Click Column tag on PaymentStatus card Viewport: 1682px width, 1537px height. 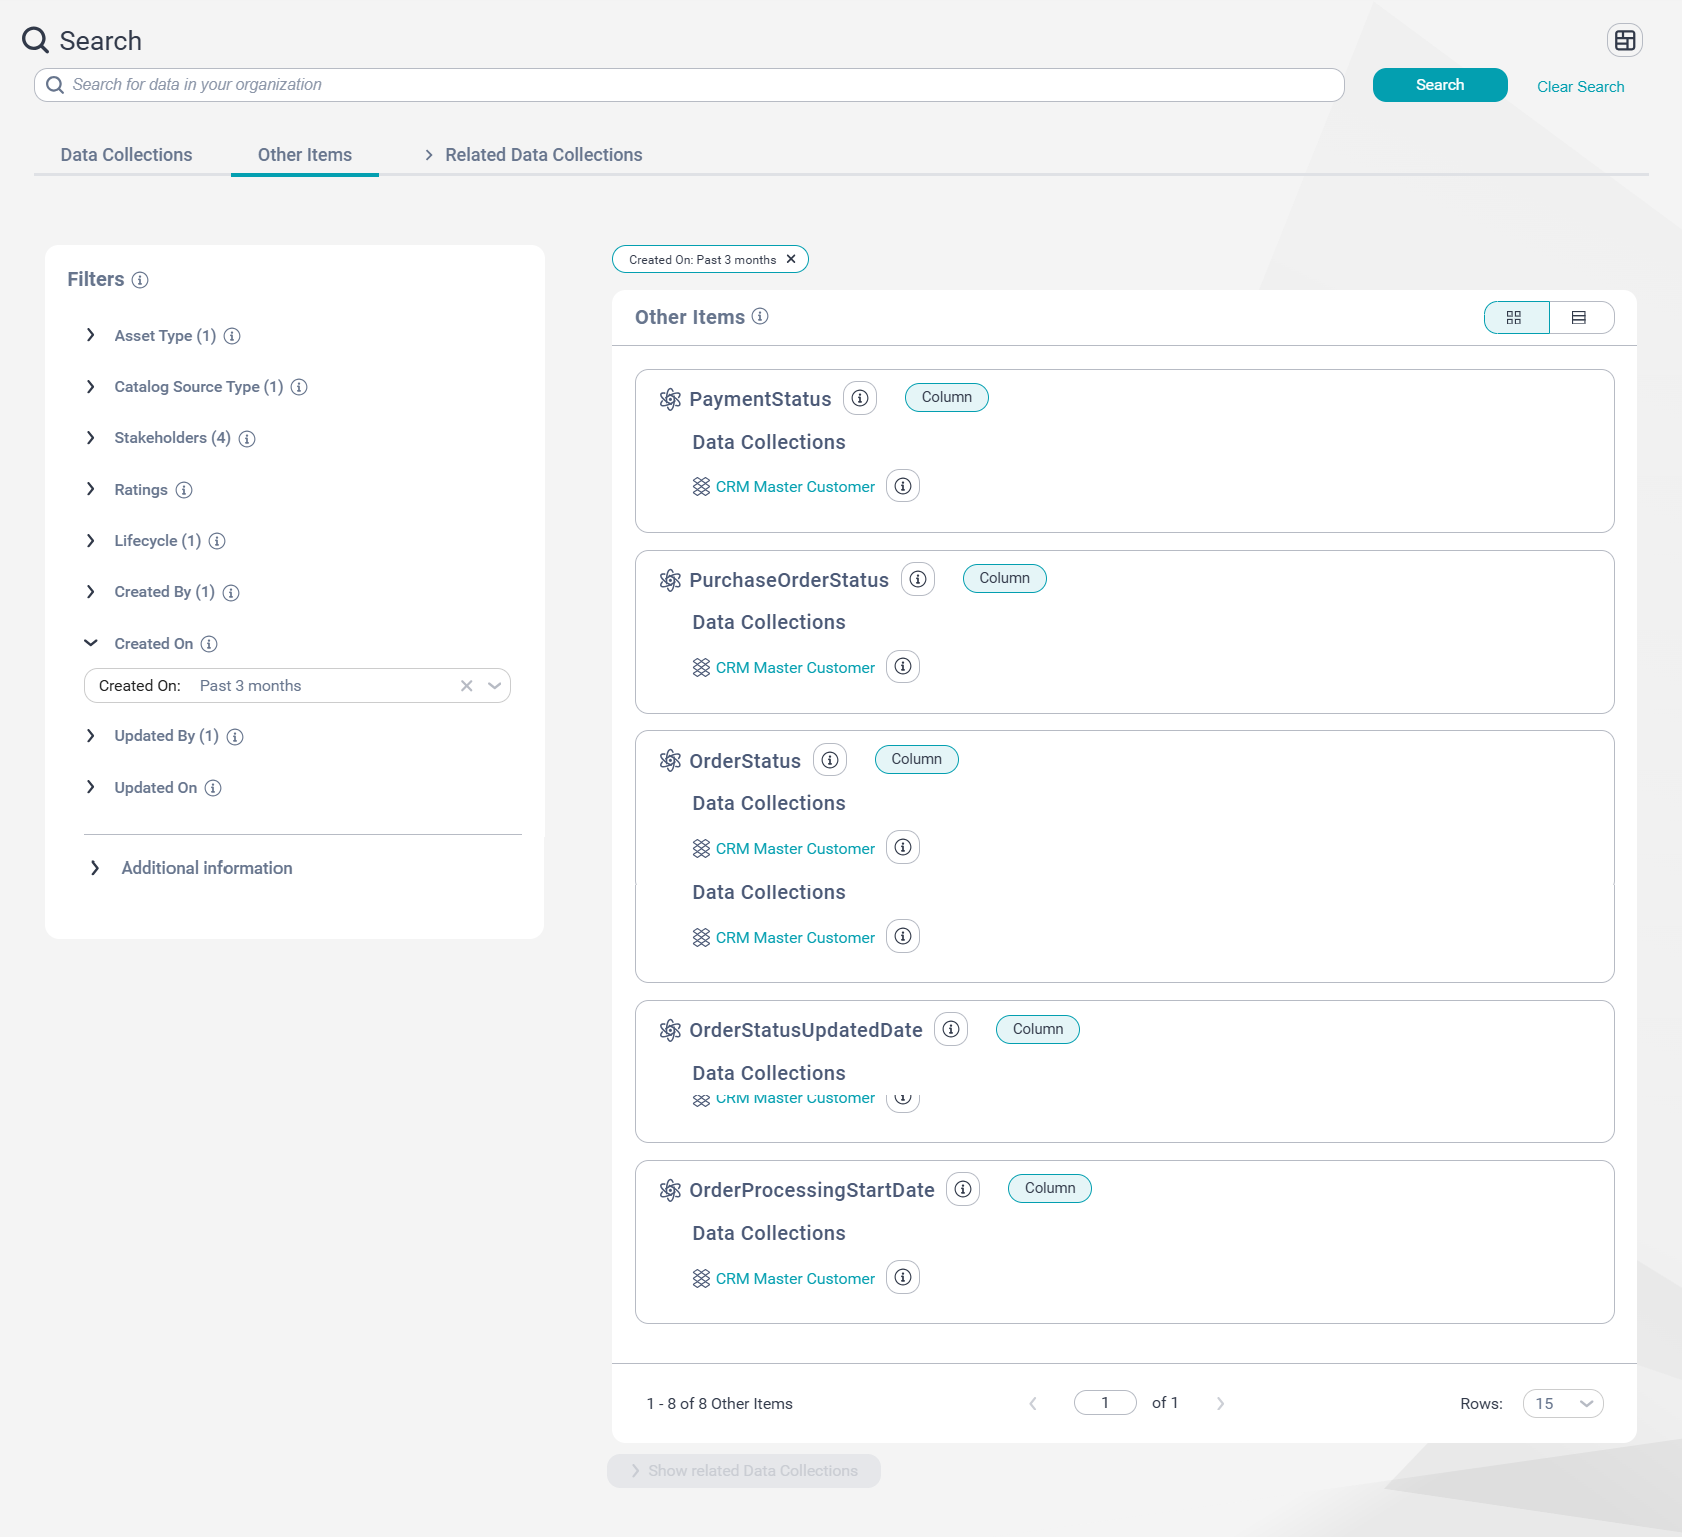click(947, 397)
